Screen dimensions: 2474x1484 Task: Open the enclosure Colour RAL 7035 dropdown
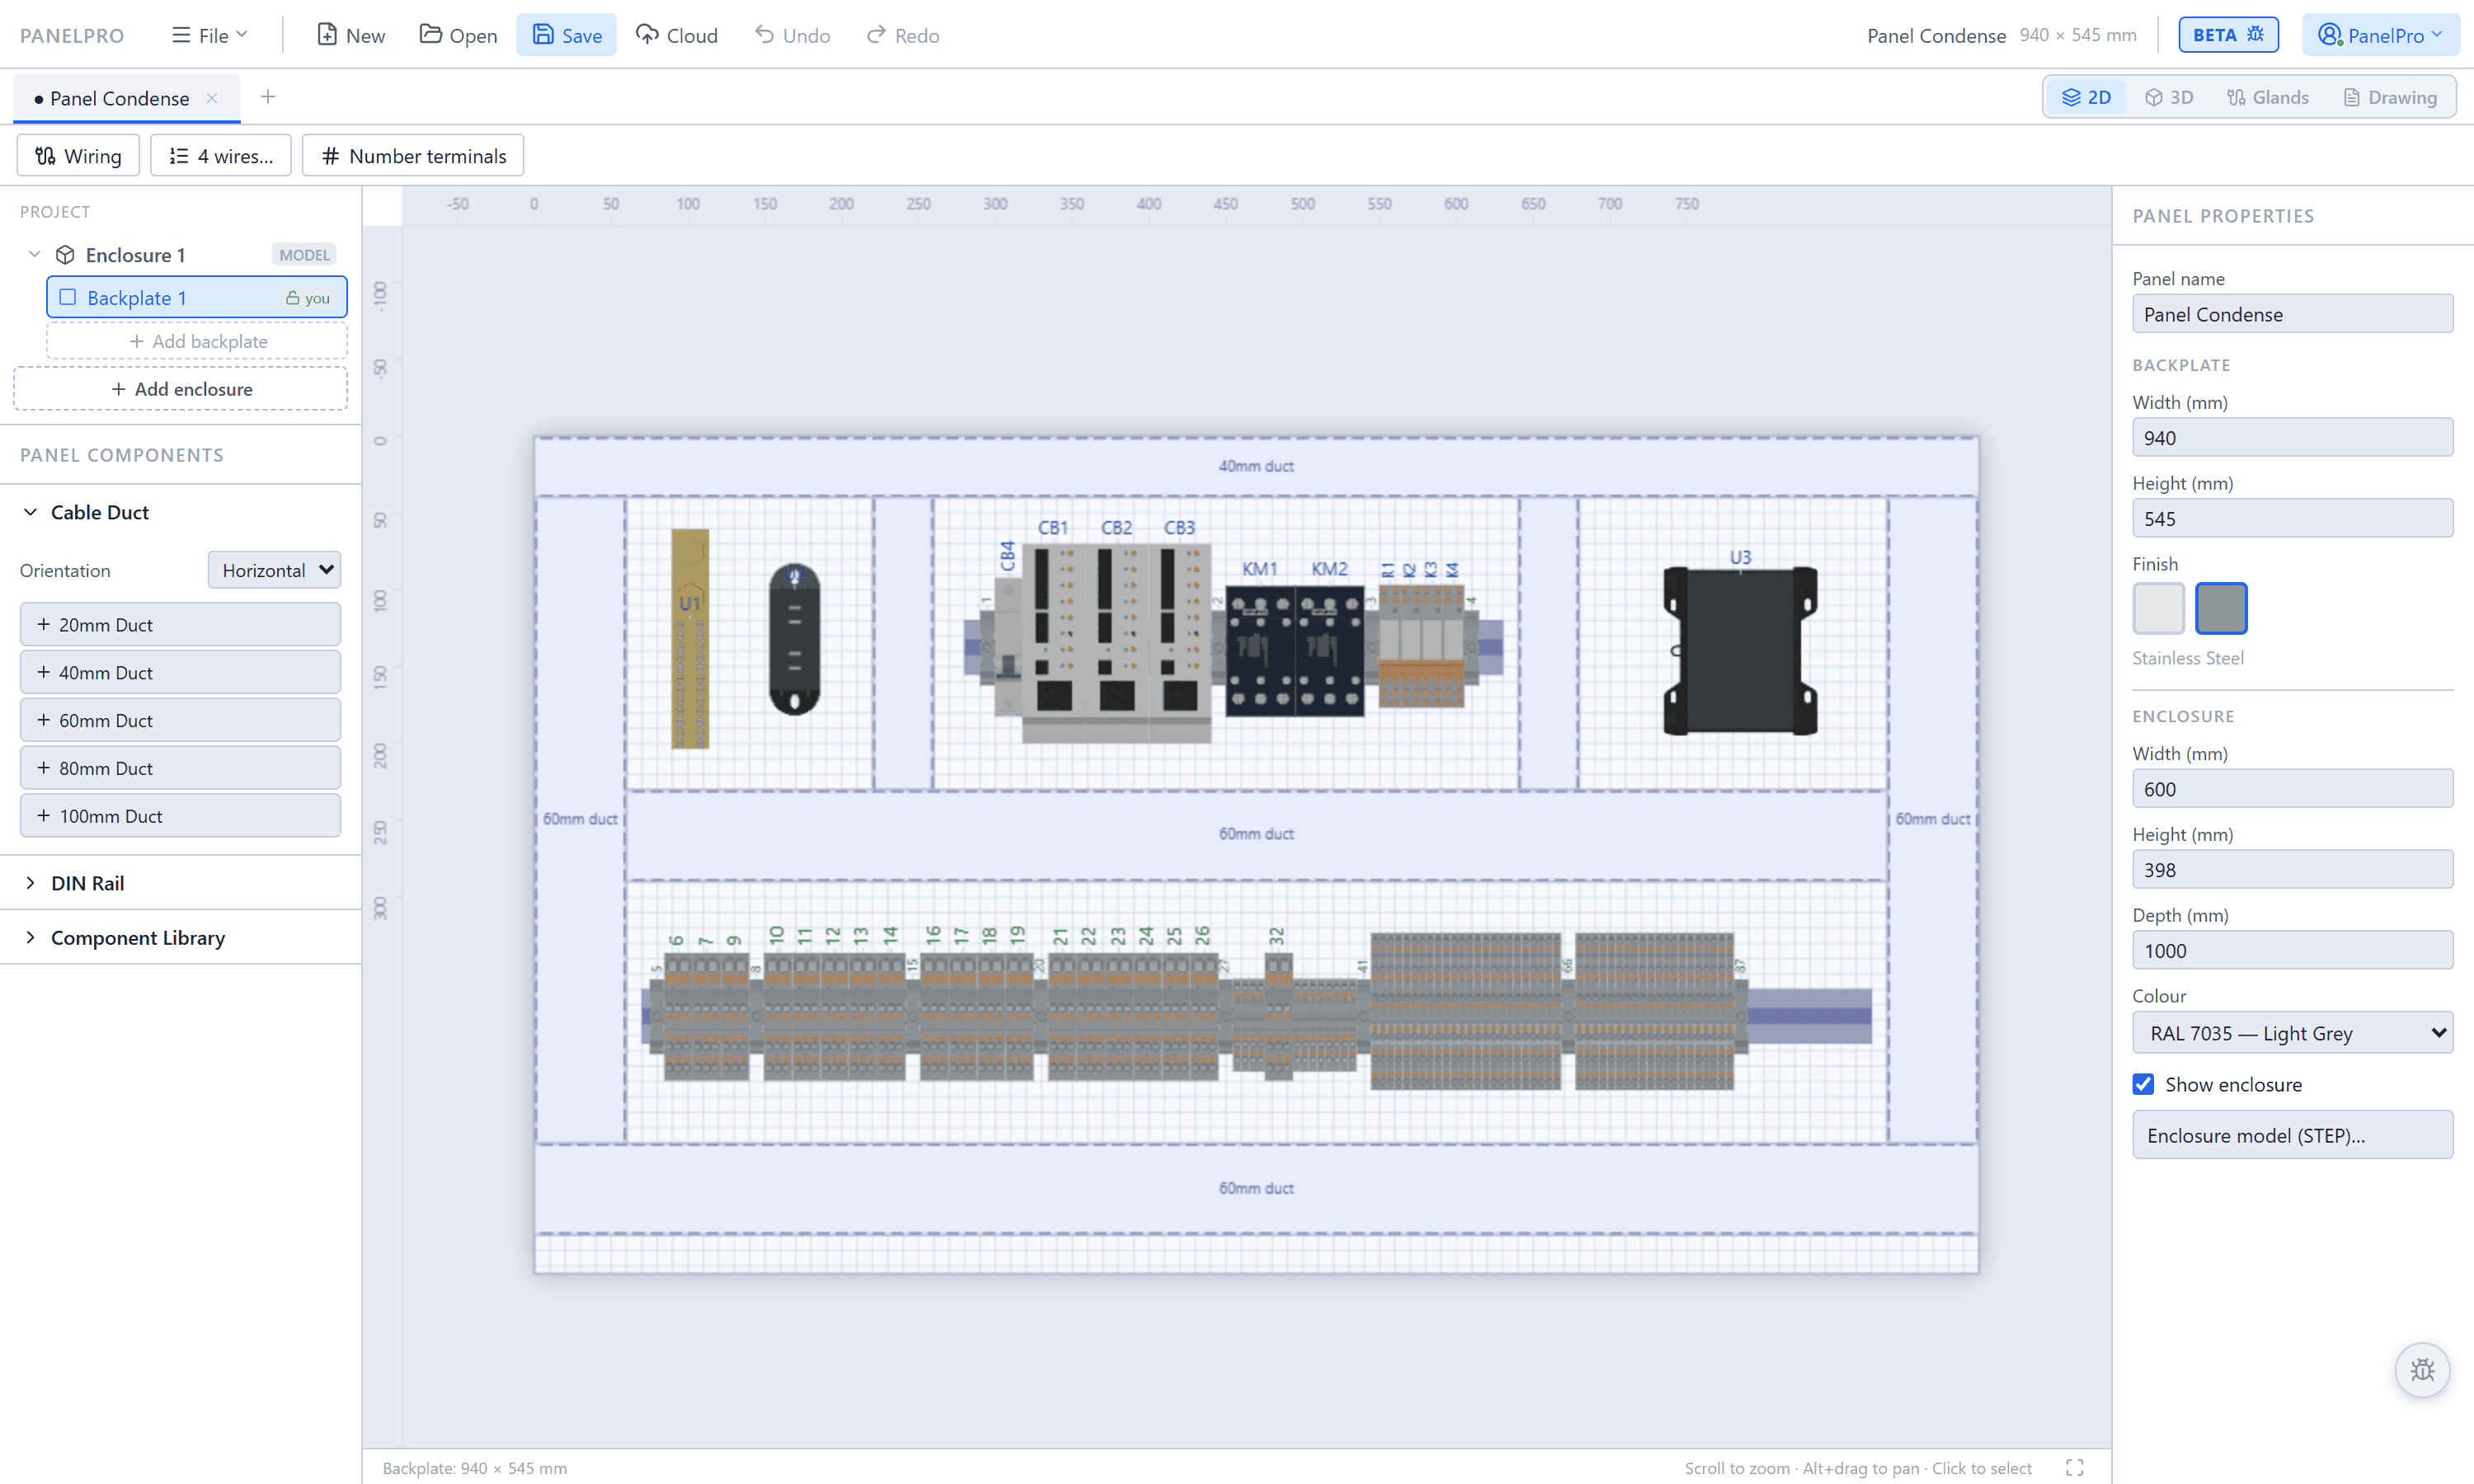(2292, 1033)
